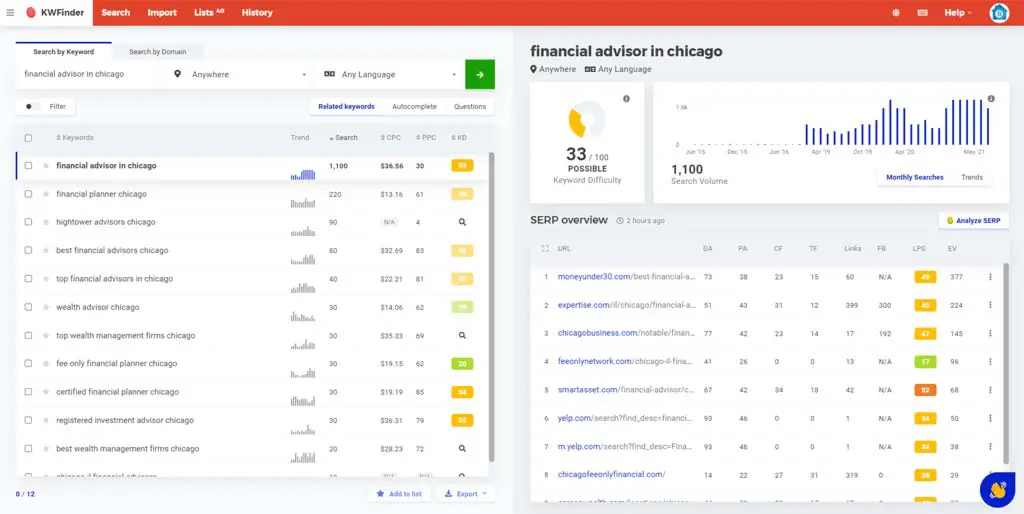Star the financial planner chicago keyword
Viewport: 1024px width, 514px height.
click(x=46, y=194)
